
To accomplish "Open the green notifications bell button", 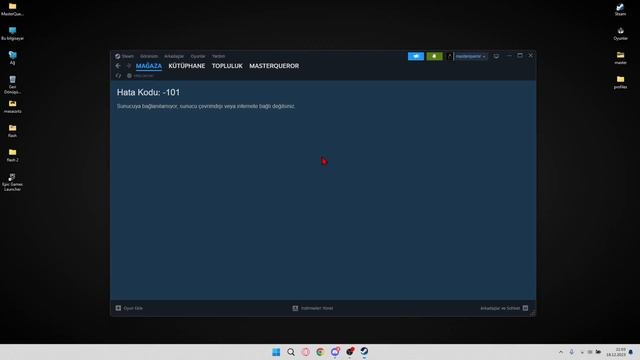I will click(434, 56).
